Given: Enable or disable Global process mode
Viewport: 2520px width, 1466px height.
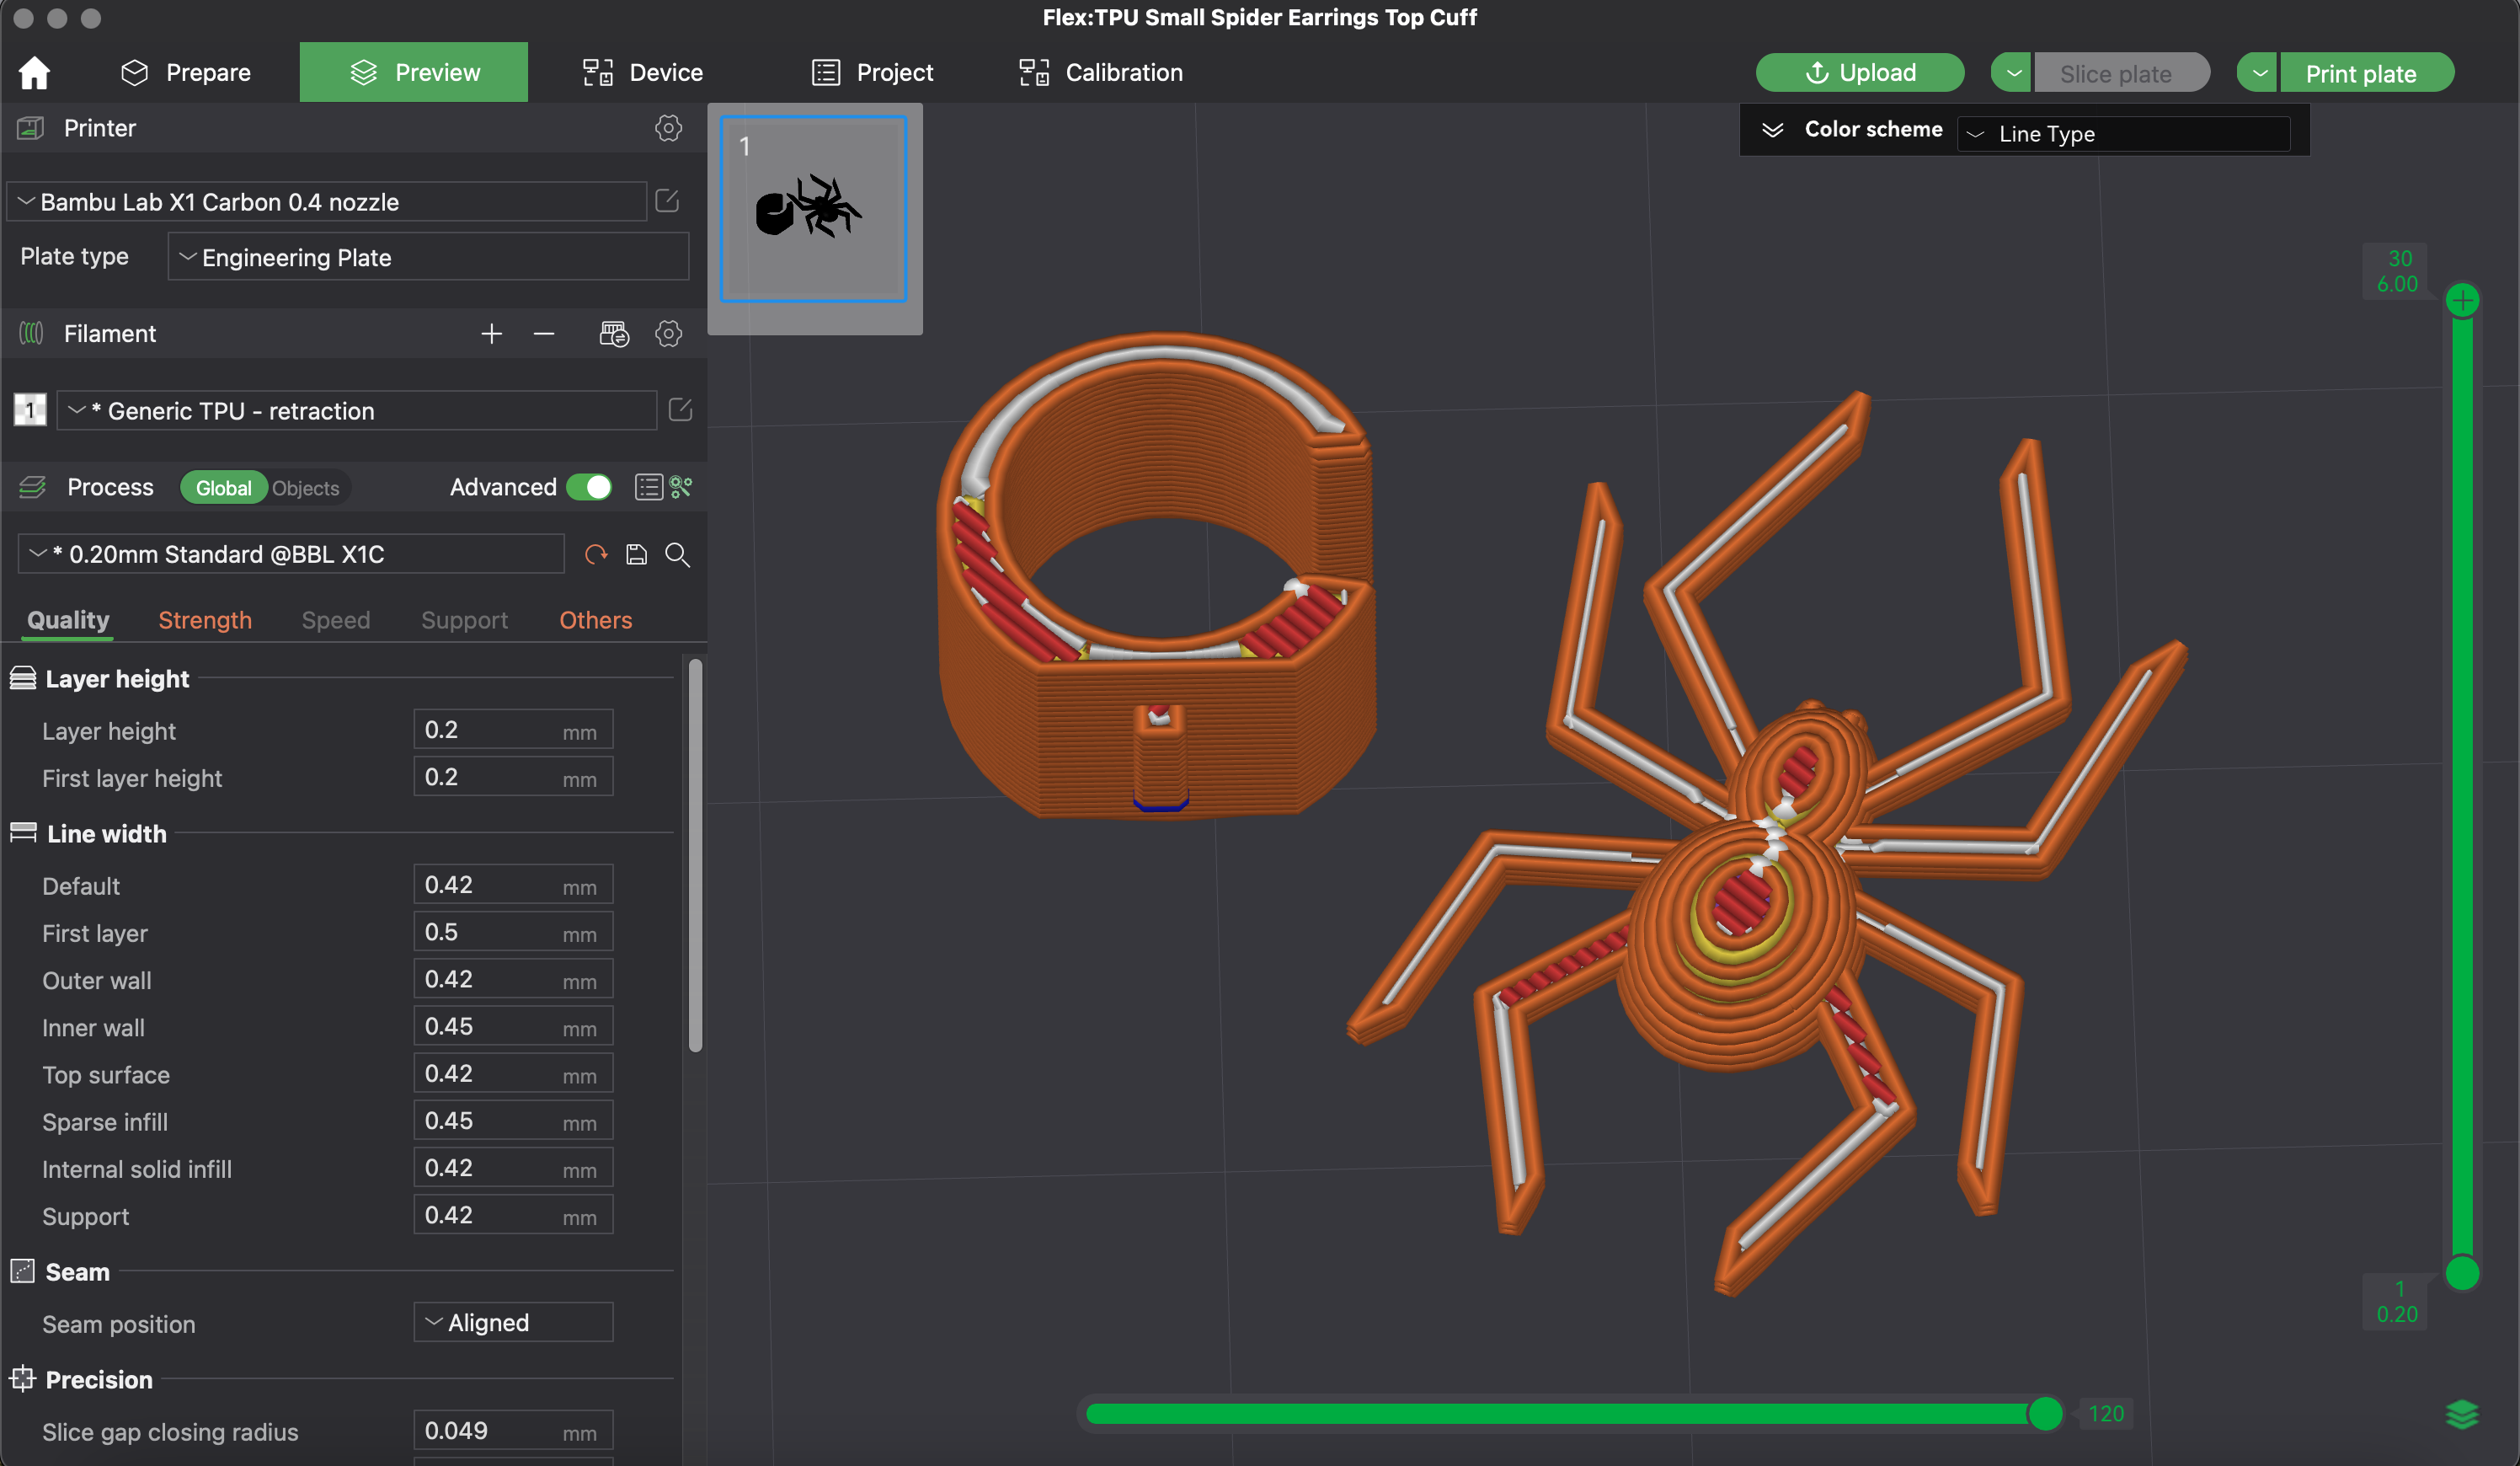Looking at the screenshot, I should click(223, 485).
